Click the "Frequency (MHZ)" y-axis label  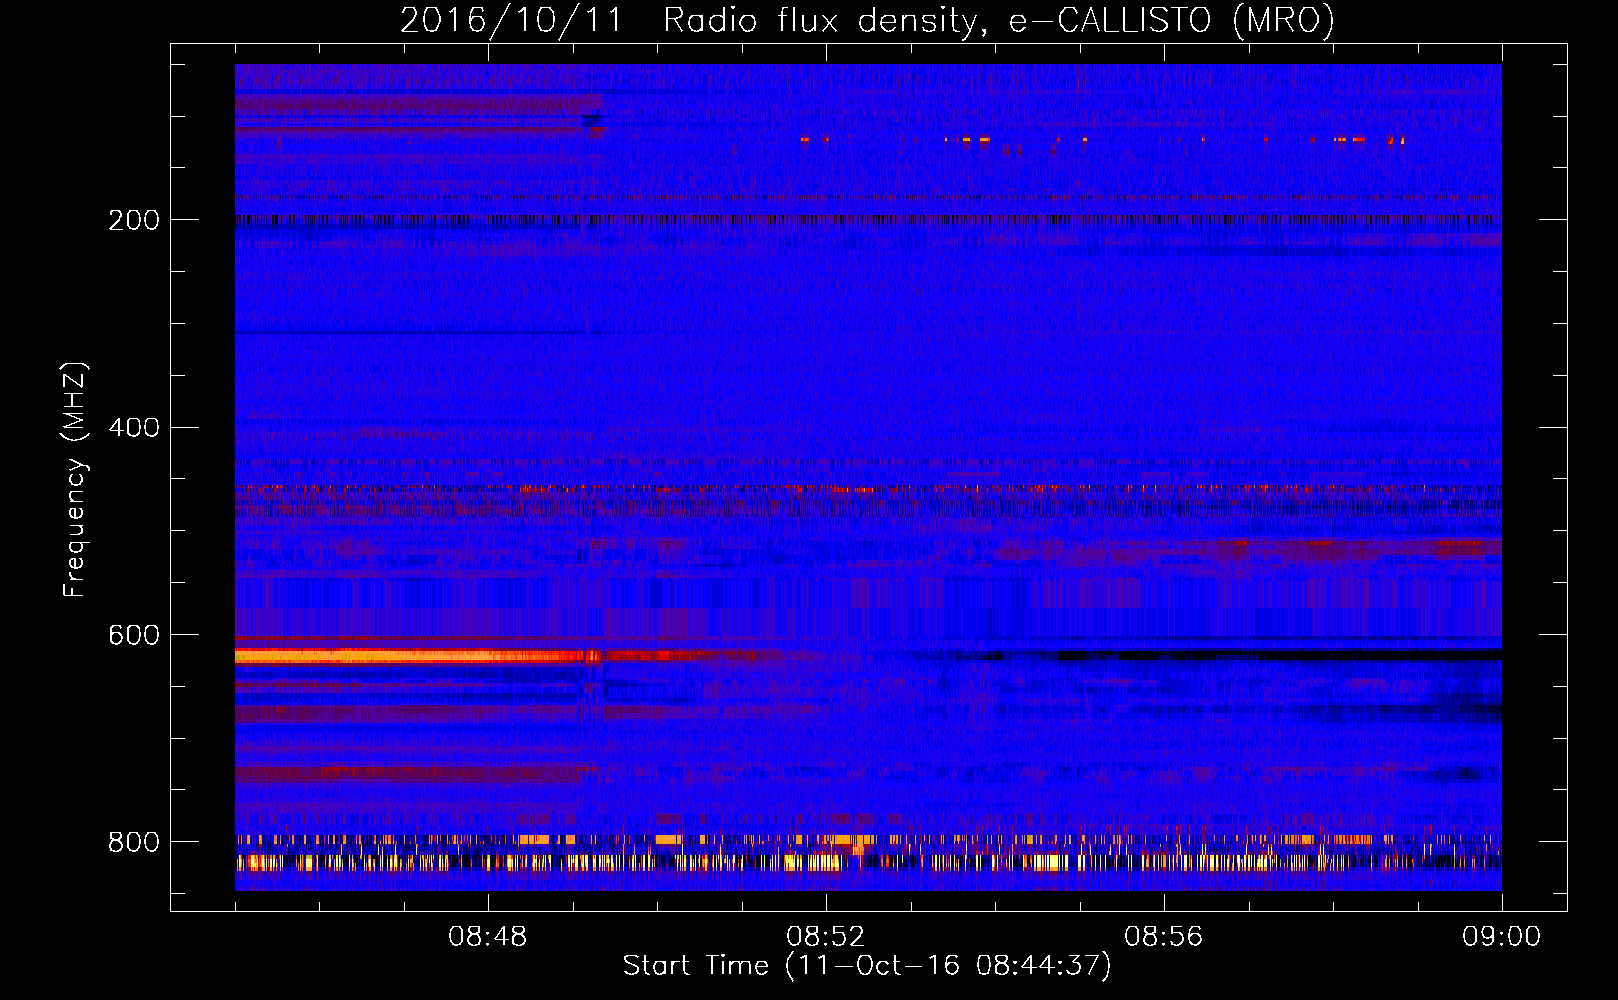tap(75, 479)
